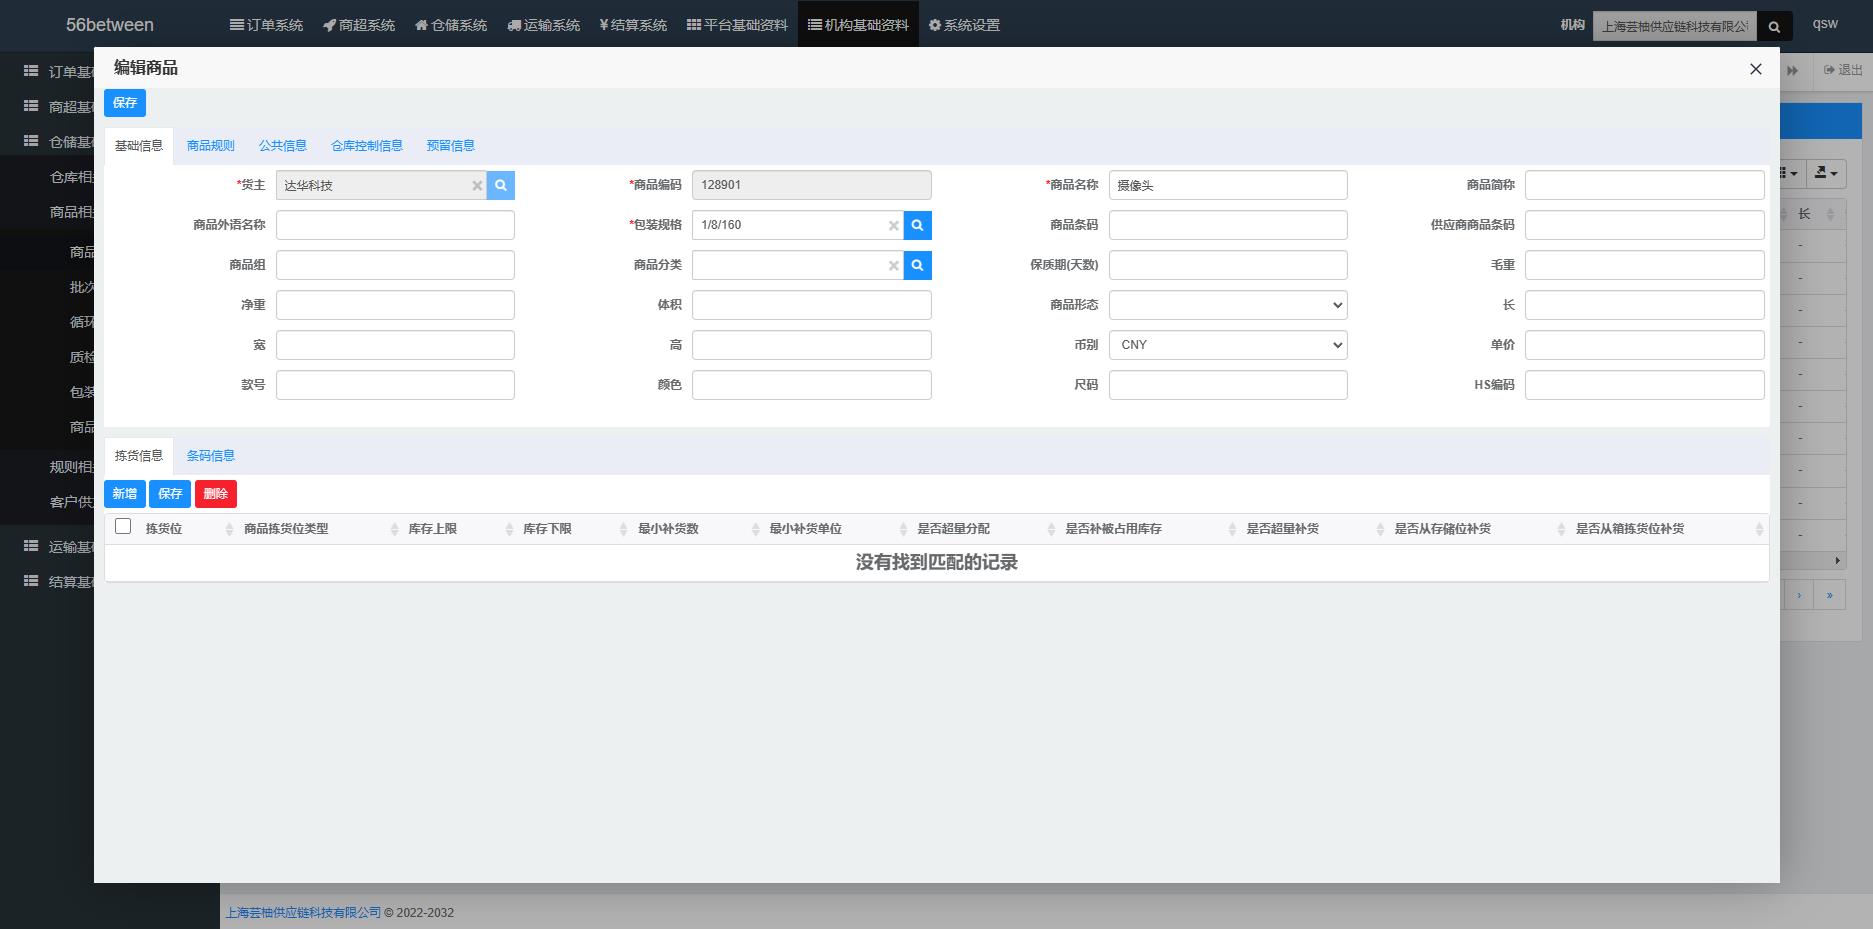This screenshot has width=1873, height=929.
Task: Save the product with top 保存 button
Action: pyautogui.click(x=125, y=103)
